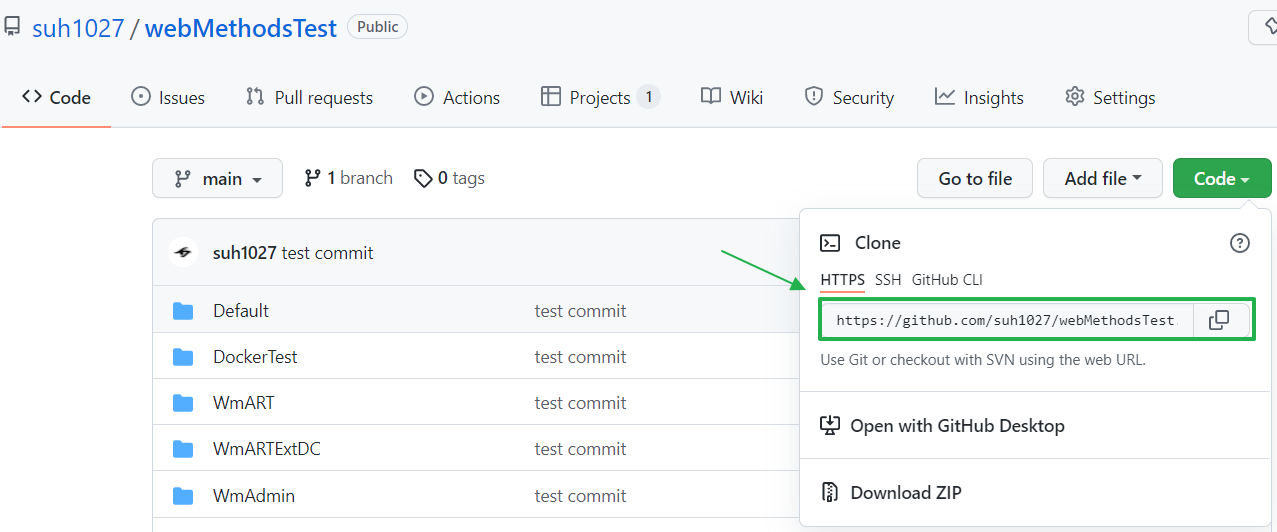Open the WmARTExtDC folder

pos(266,449)
